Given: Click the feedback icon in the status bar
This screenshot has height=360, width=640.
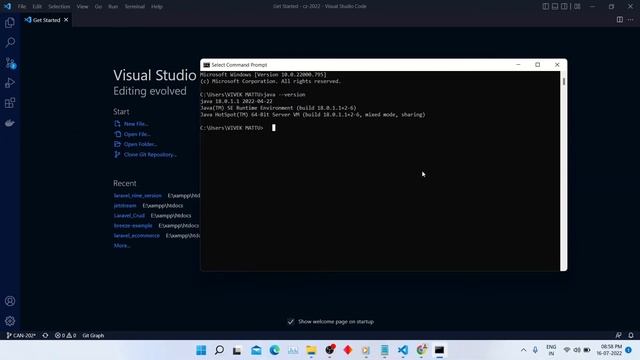Looking at the screenshot, I should point(618,336).
